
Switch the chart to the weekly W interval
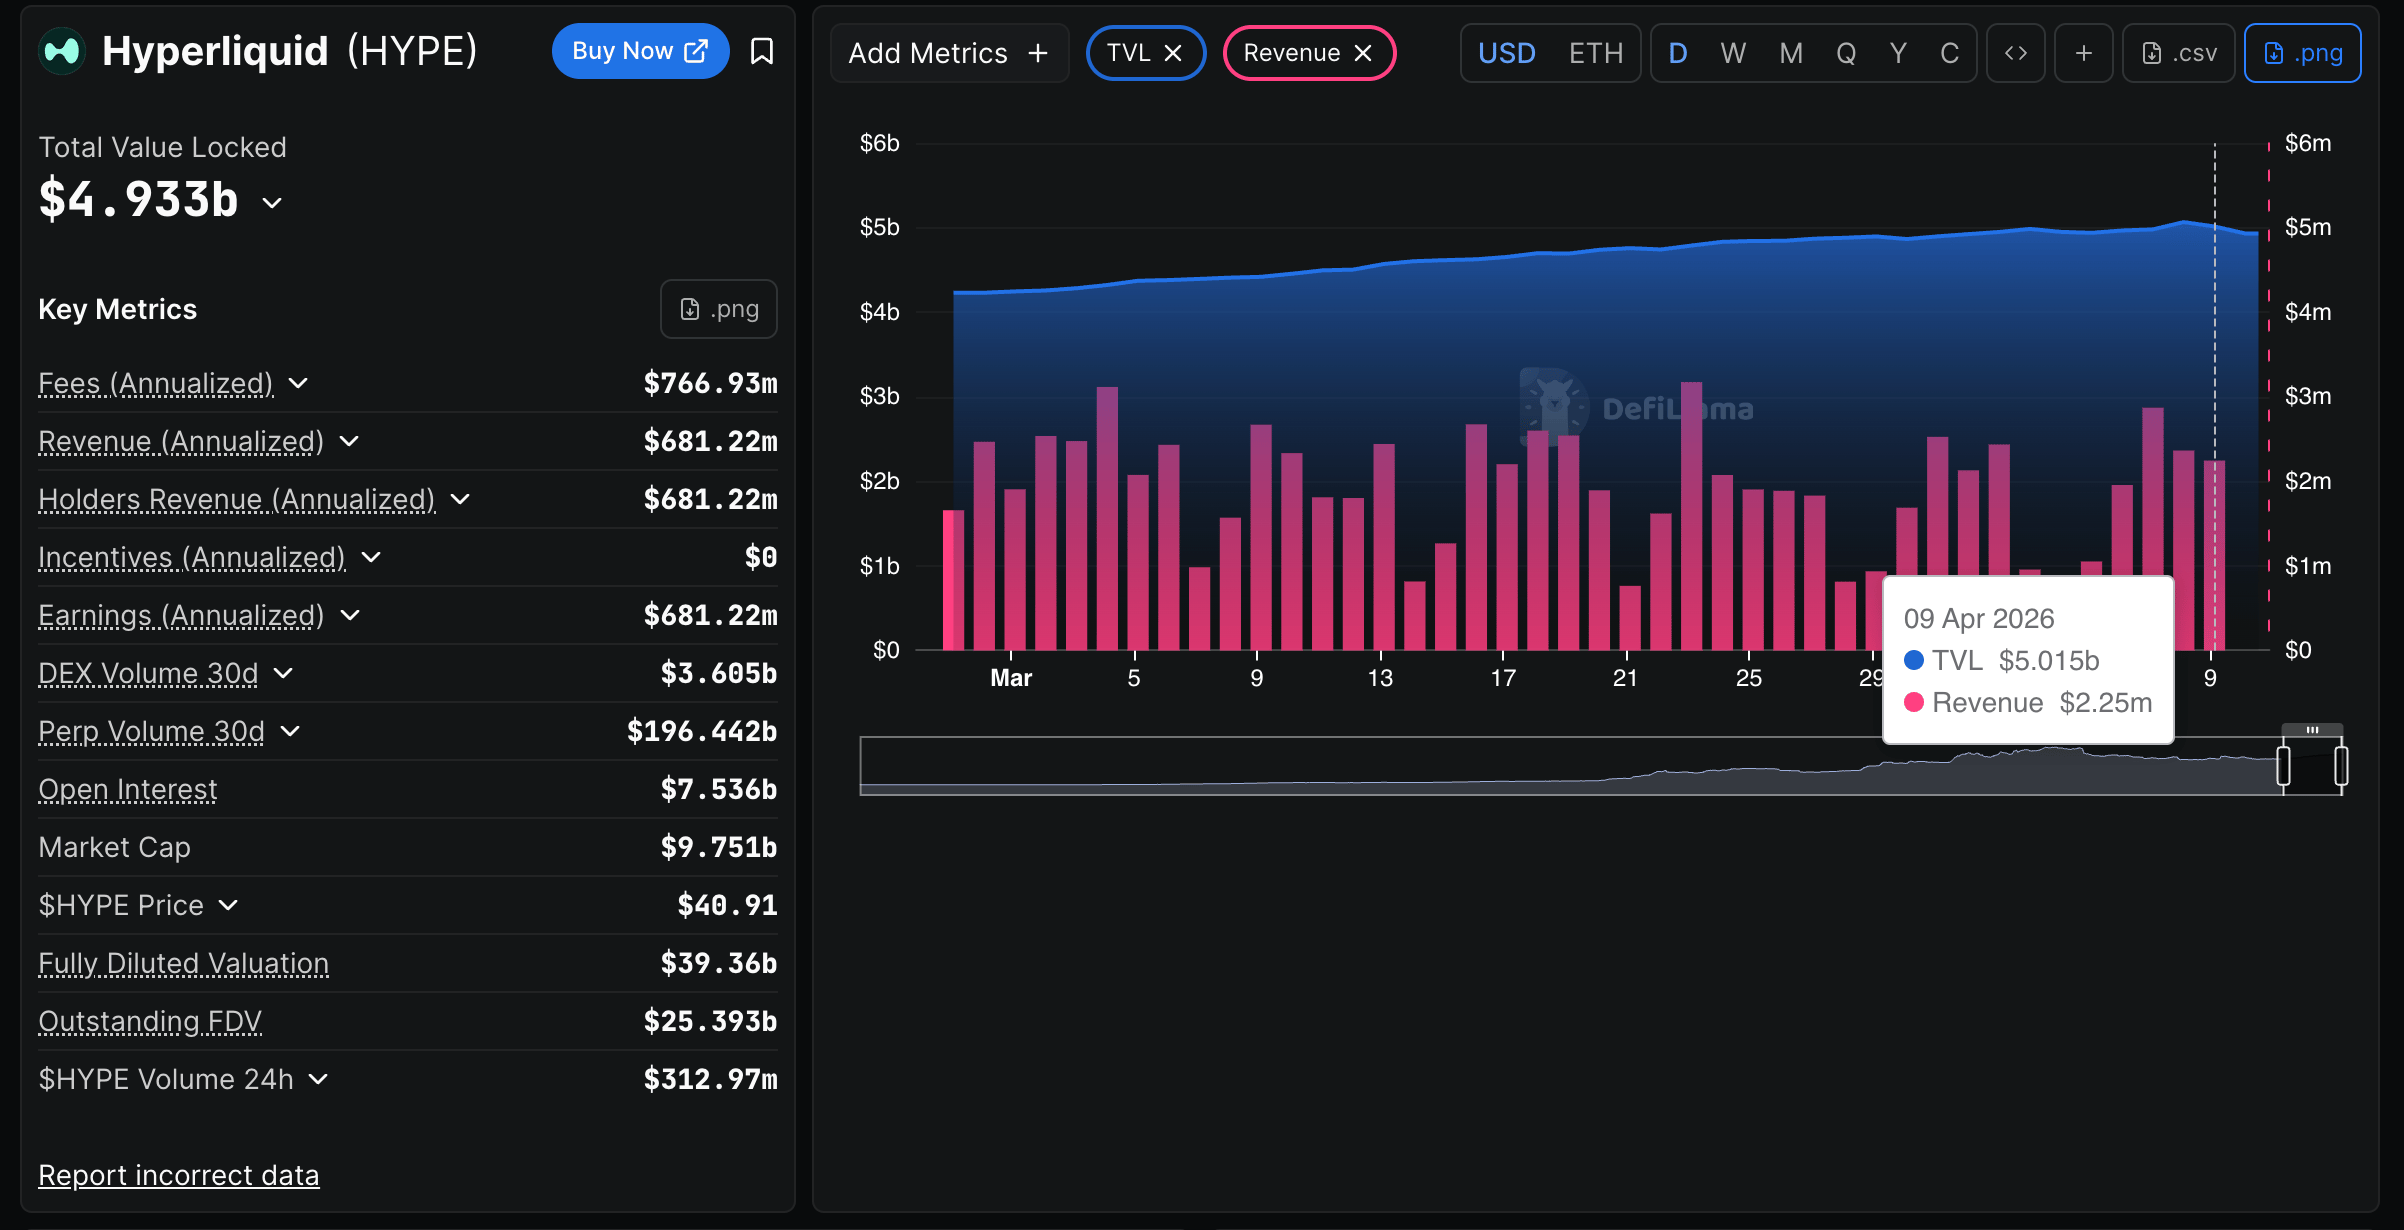pos(1733,53)
